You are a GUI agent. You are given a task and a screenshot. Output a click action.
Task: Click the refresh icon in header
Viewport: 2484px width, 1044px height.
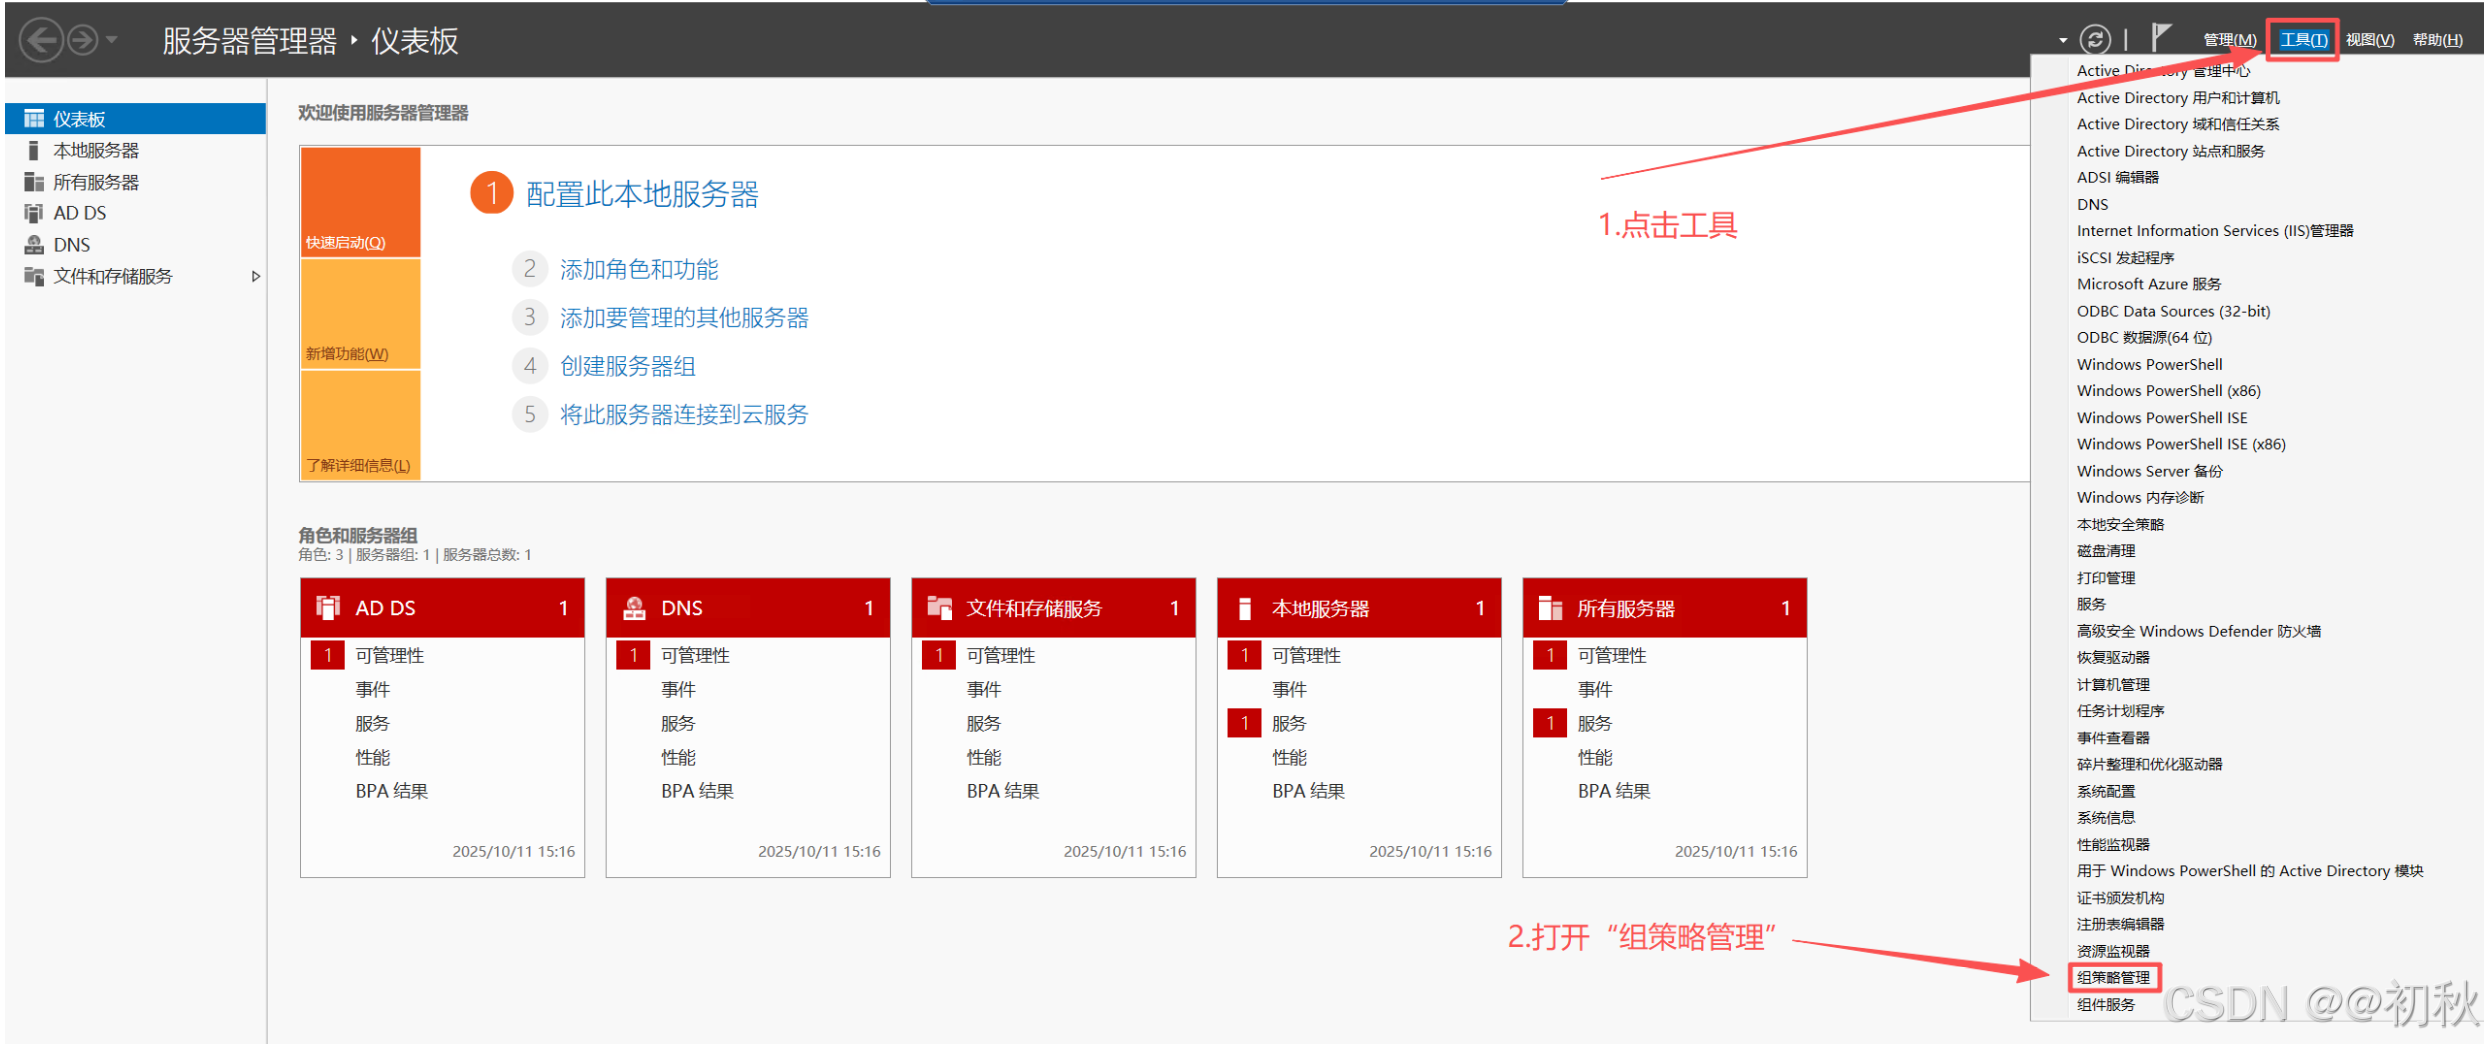[x=2095, y=40]
